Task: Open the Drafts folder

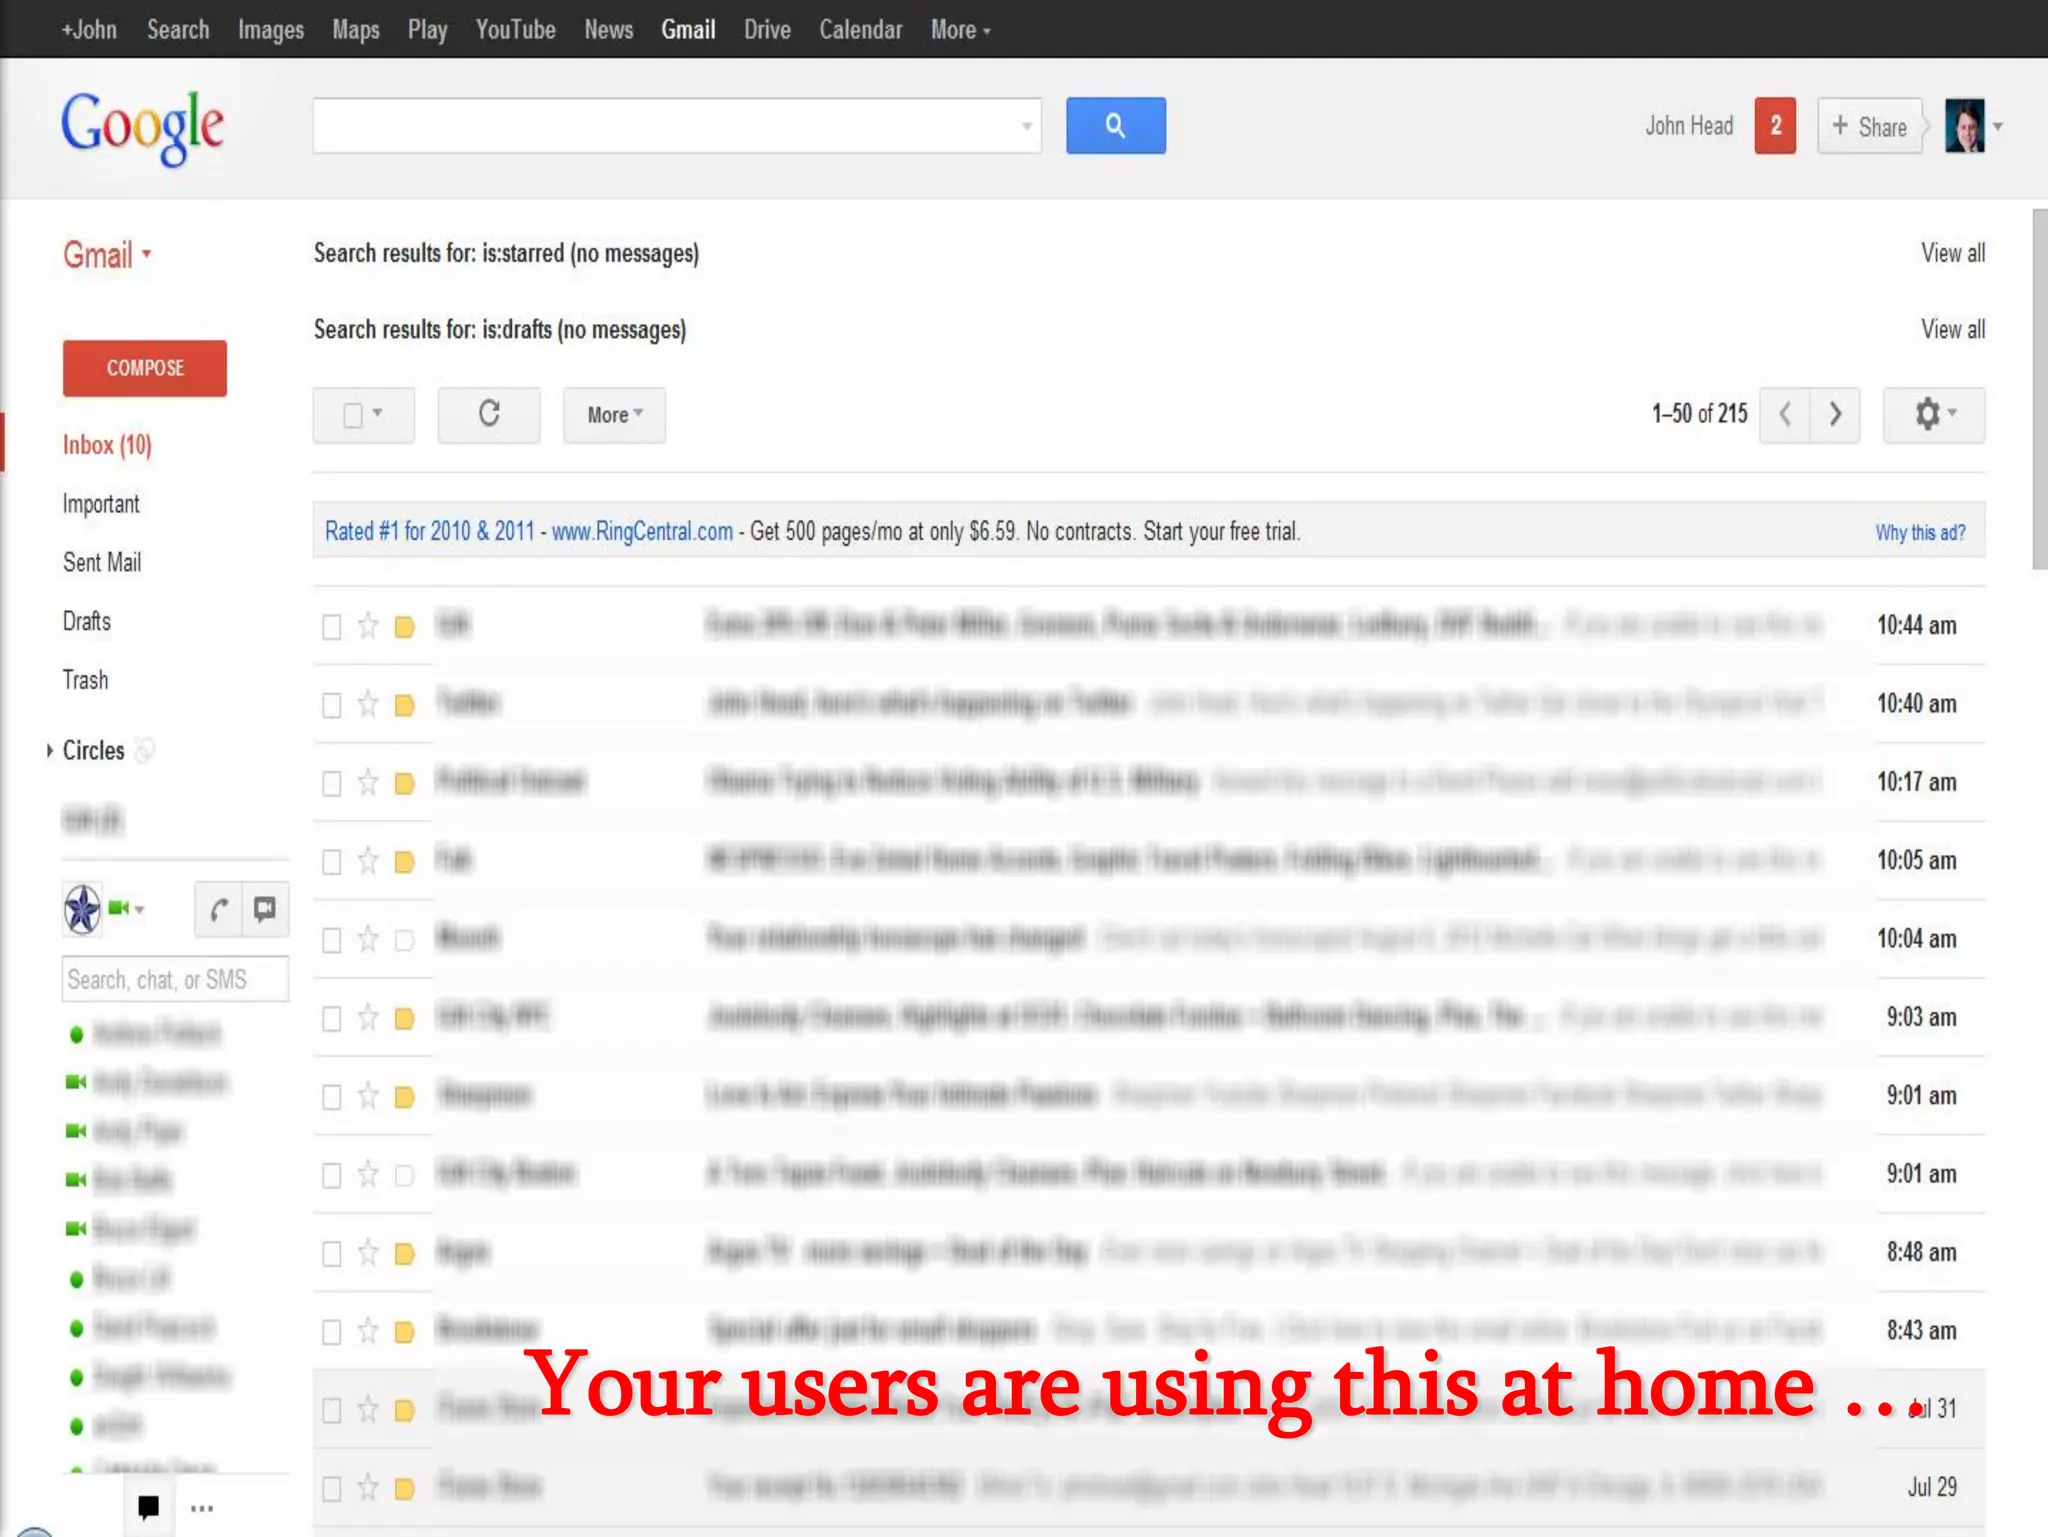Action: coord(87,621)
